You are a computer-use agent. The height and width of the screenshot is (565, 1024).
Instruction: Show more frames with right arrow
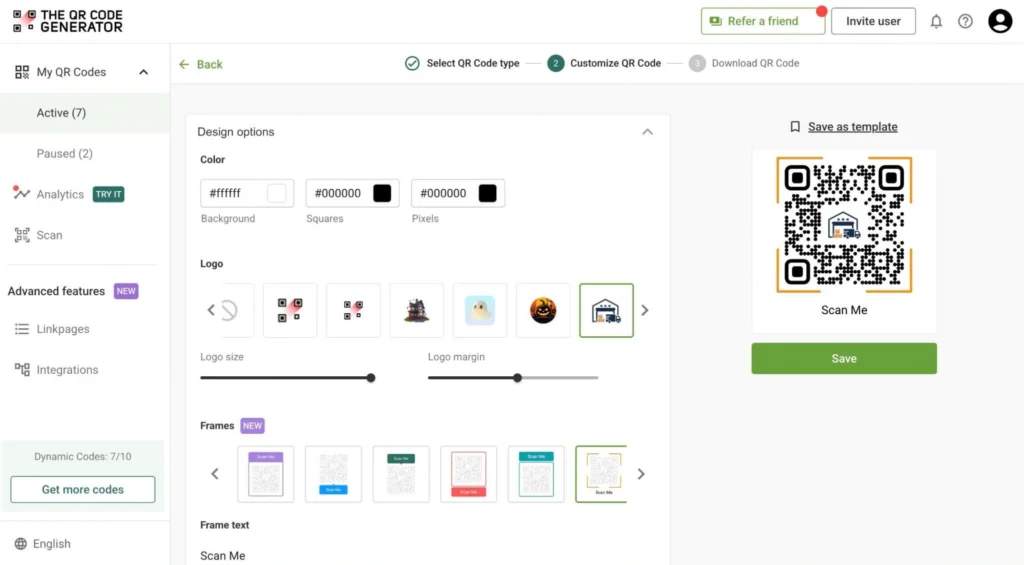[x=641, y=474]
